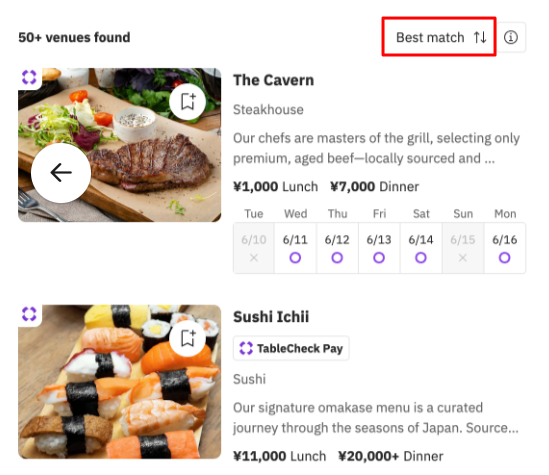The image size is (549, 475).
Task: Click unavailable Tue 6/10 date cell
Action: coord(254,248)
